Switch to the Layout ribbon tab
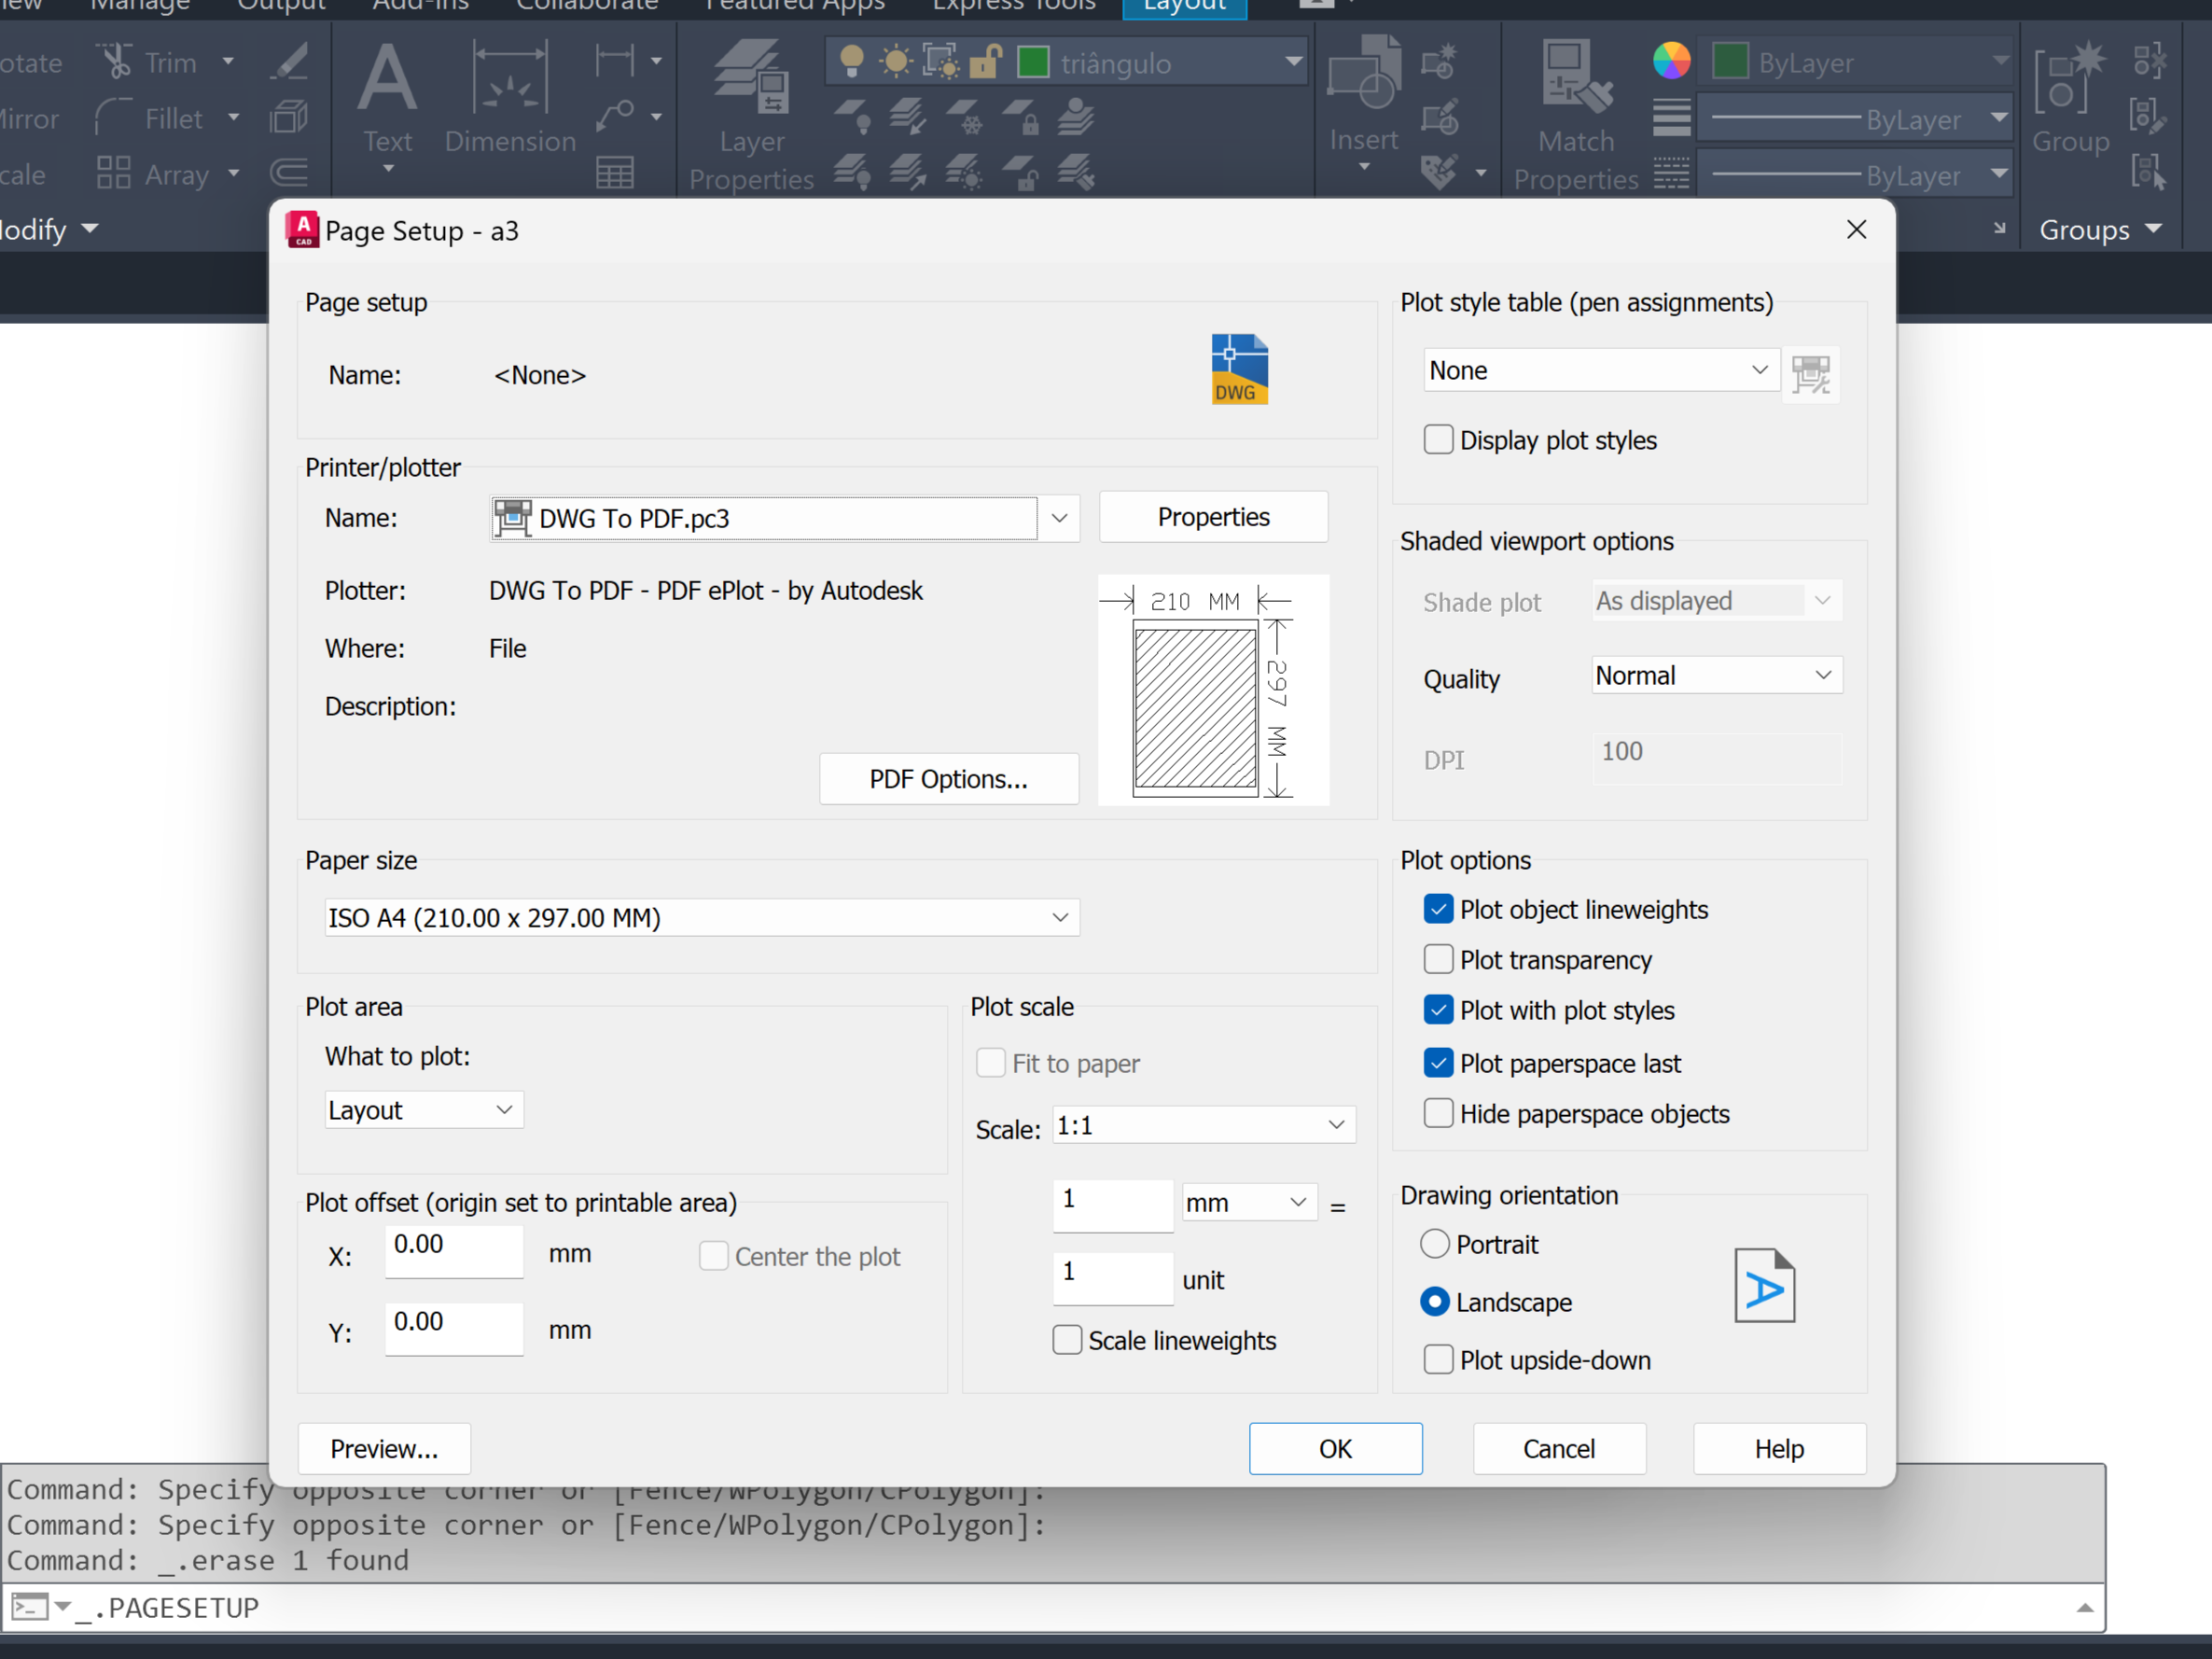This screenshot has height=1659, width=2212. pos(1184,8)
